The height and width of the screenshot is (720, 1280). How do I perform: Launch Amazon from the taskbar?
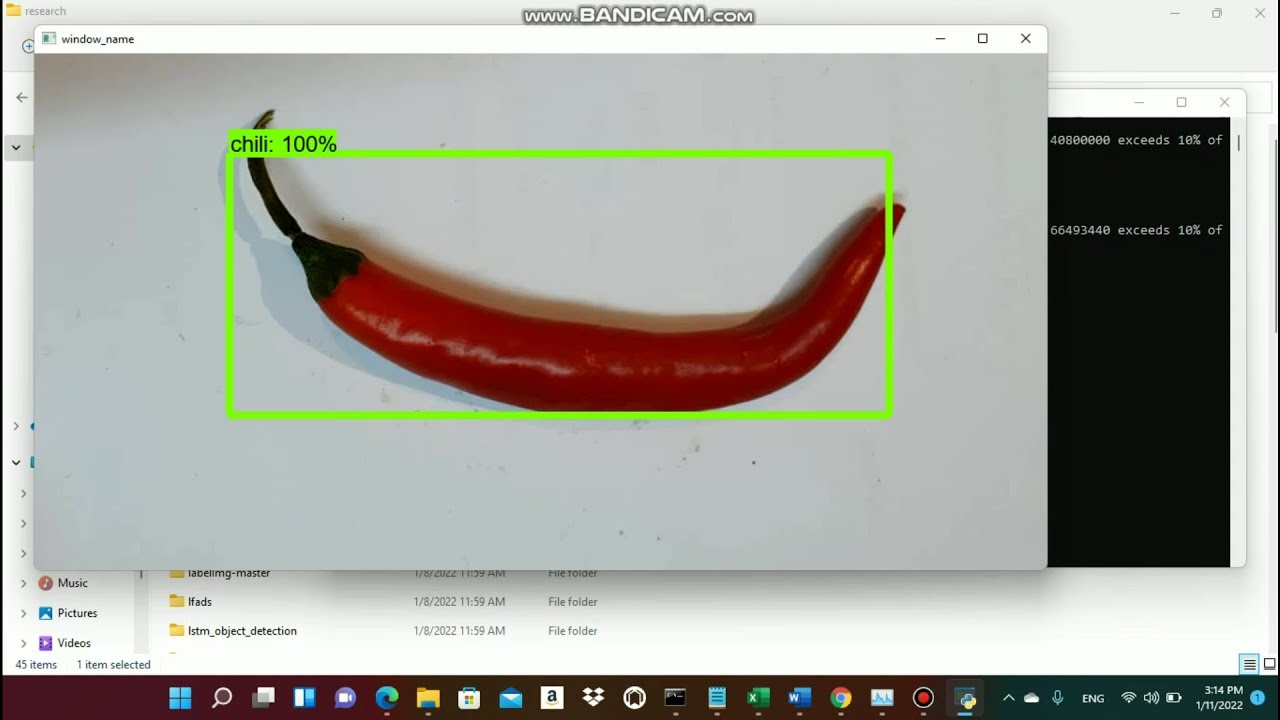pyautogui.click(x=552, y=697)
